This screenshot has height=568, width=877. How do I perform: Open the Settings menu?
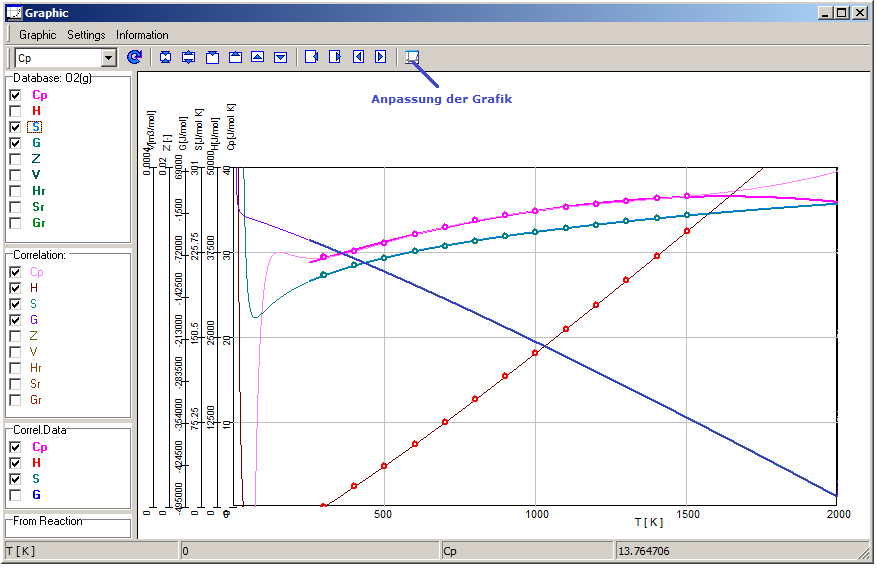coord(86,35)
